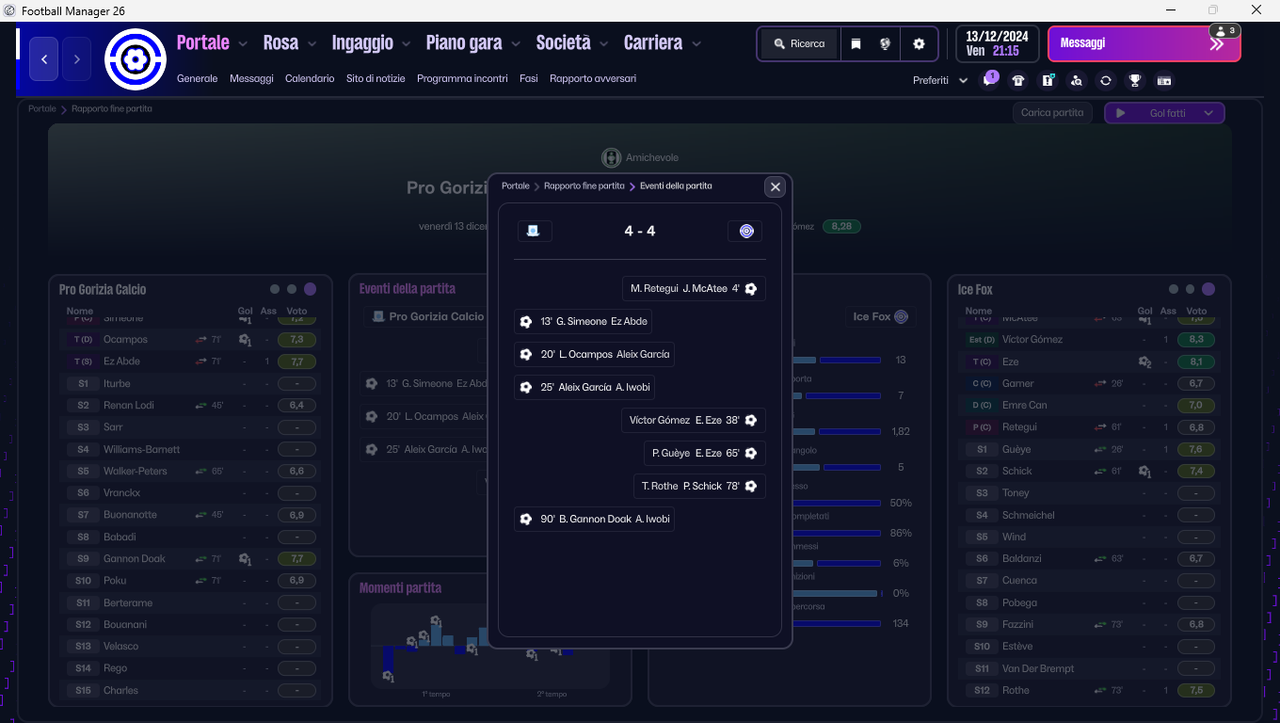Image resolution: width=1280 pixels, height=723 pixels.
Task: Click the 8,28 rating badge in the header
Action: [x=841, y=227]
